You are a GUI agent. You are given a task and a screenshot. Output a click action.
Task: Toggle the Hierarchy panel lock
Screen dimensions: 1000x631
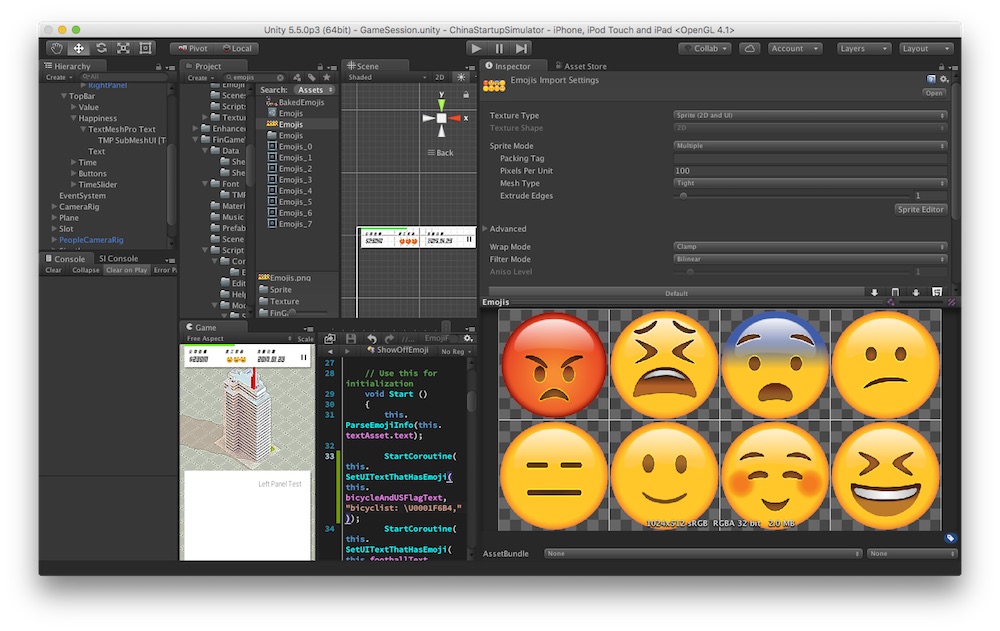[159, 66]
